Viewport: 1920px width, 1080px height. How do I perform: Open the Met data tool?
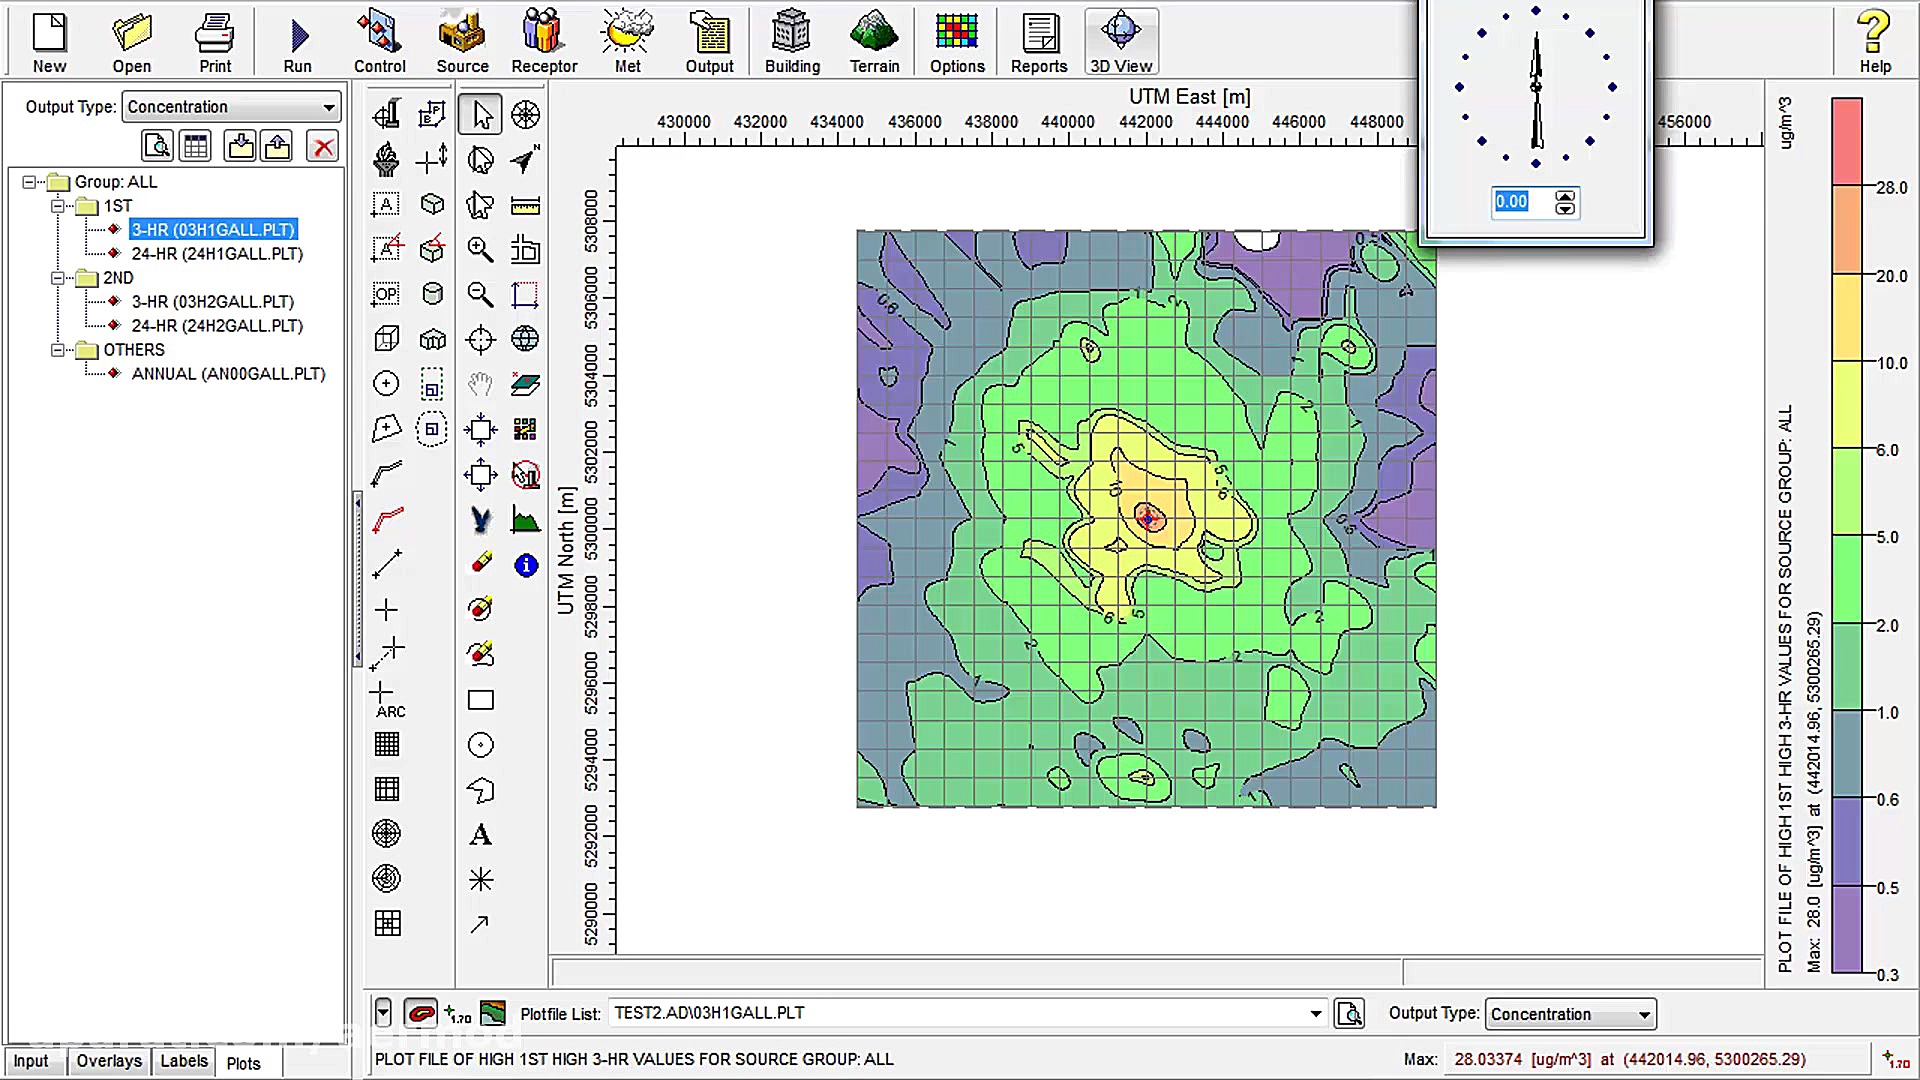pos(627,42)
